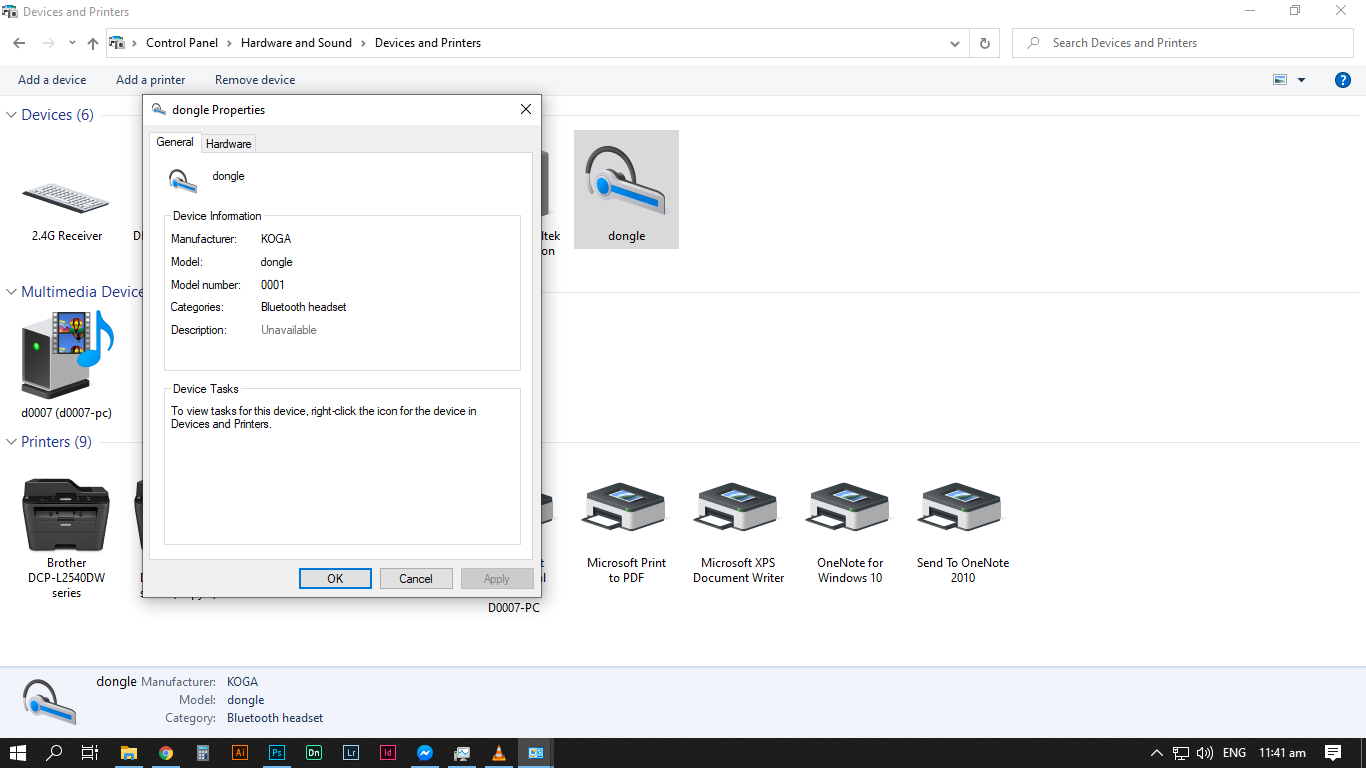Expand the chevron after Control Panel breadcrumb
1366x768 pixels.
229,43
